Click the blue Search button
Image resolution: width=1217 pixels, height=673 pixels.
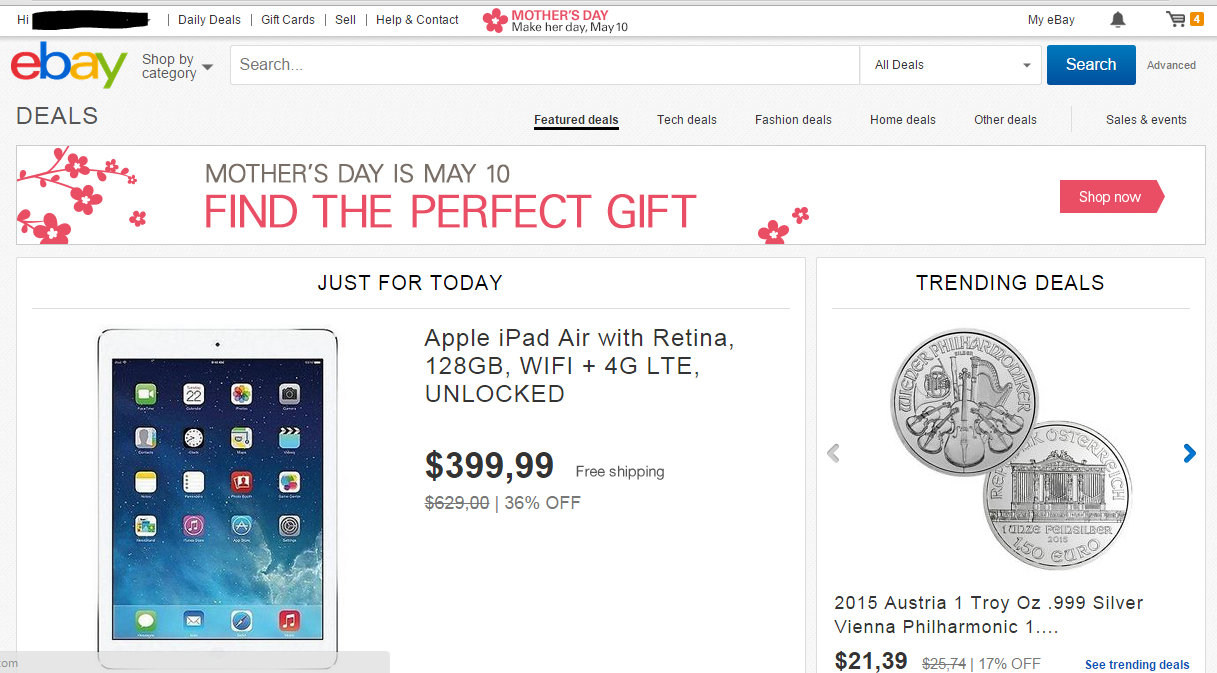(1091, 65)
